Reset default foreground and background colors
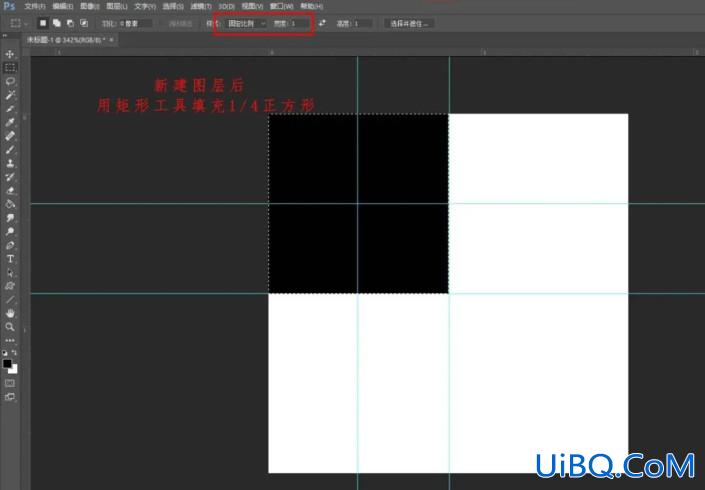Screen dimensions: 705x490 pyautogui.click(x=5, y=353)
